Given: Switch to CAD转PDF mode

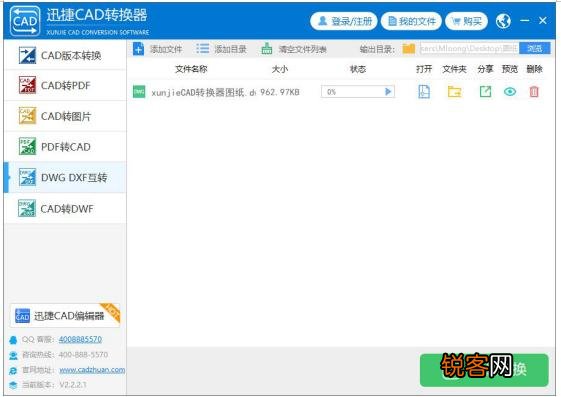Looking at the screenshot, I should click(65, 85).
